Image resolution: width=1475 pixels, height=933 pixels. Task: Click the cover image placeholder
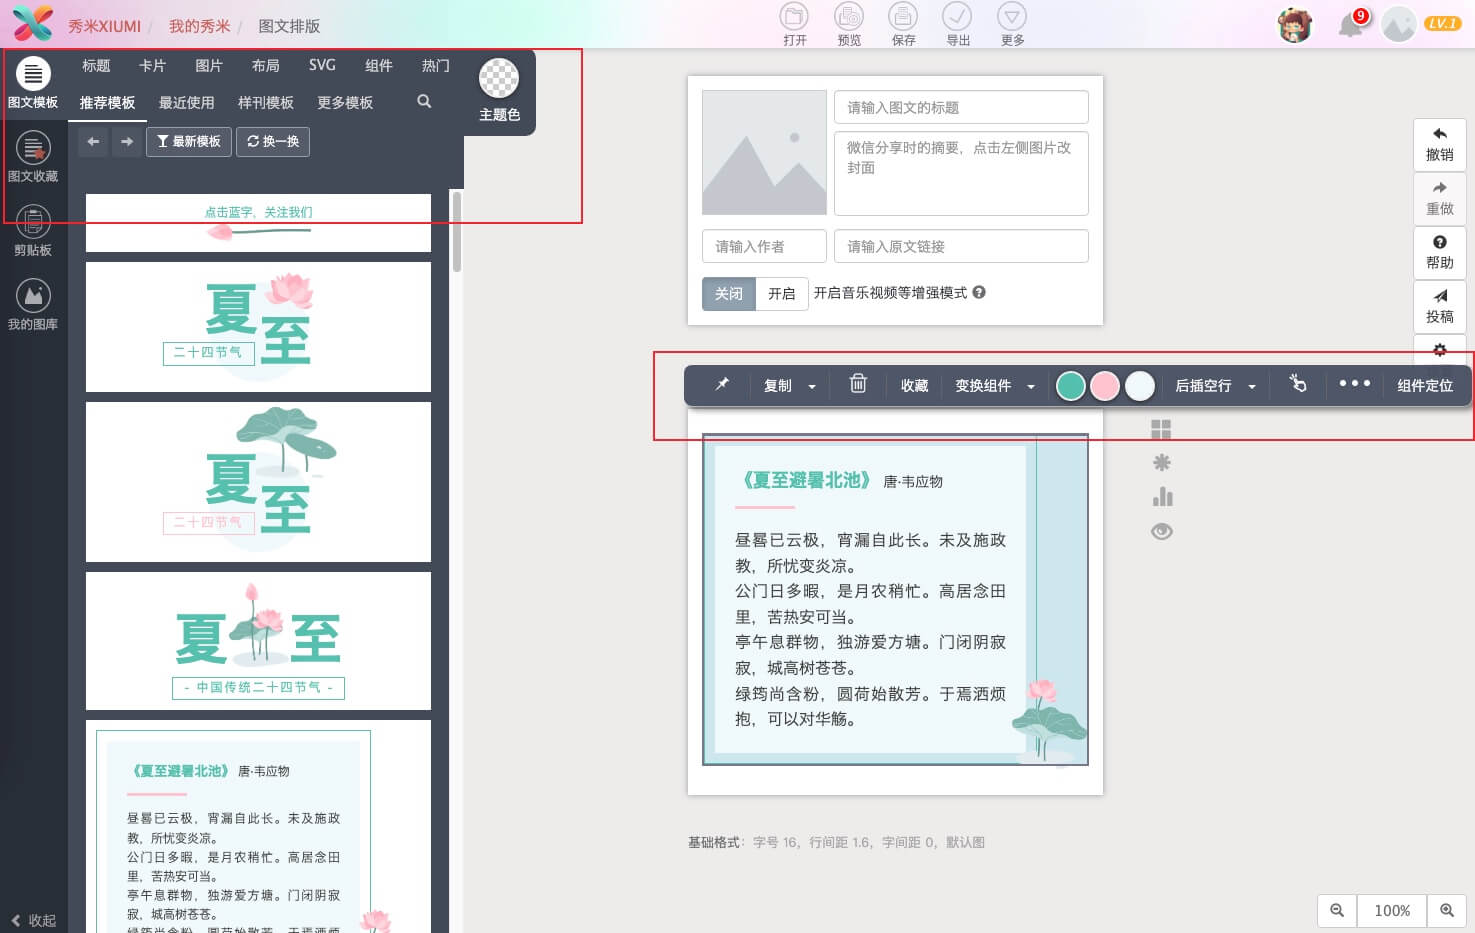click(764, 152)
